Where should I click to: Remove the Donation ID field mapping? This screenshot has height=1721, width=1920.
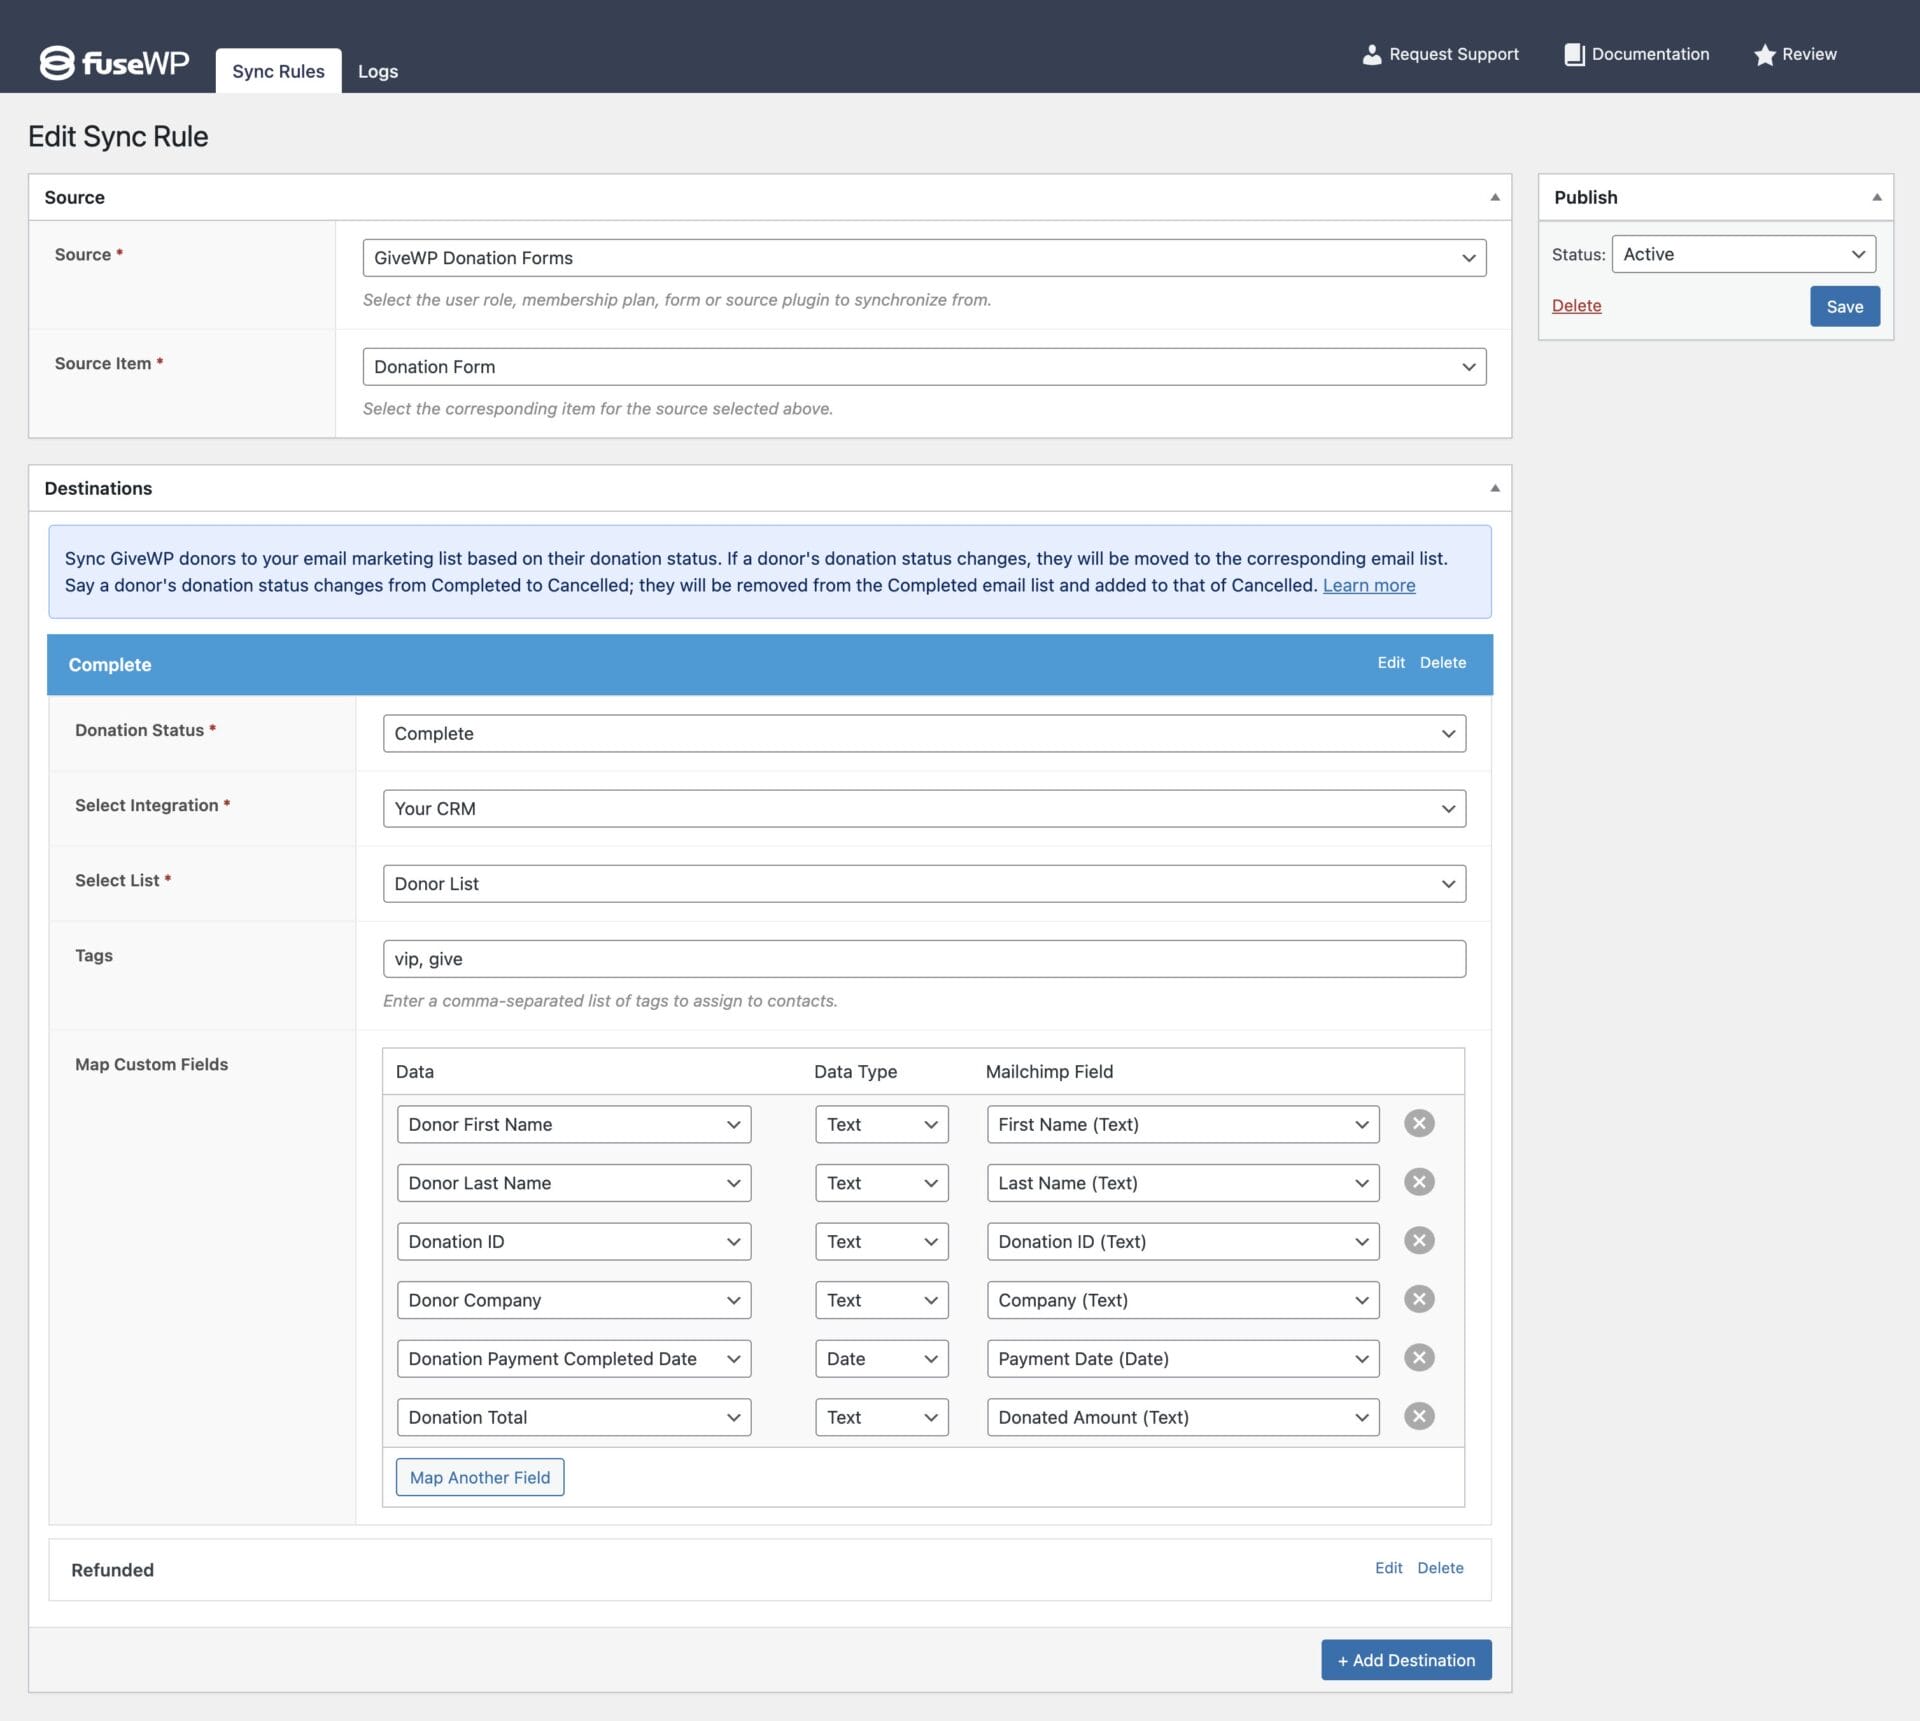click(x=1419, y=1240)
